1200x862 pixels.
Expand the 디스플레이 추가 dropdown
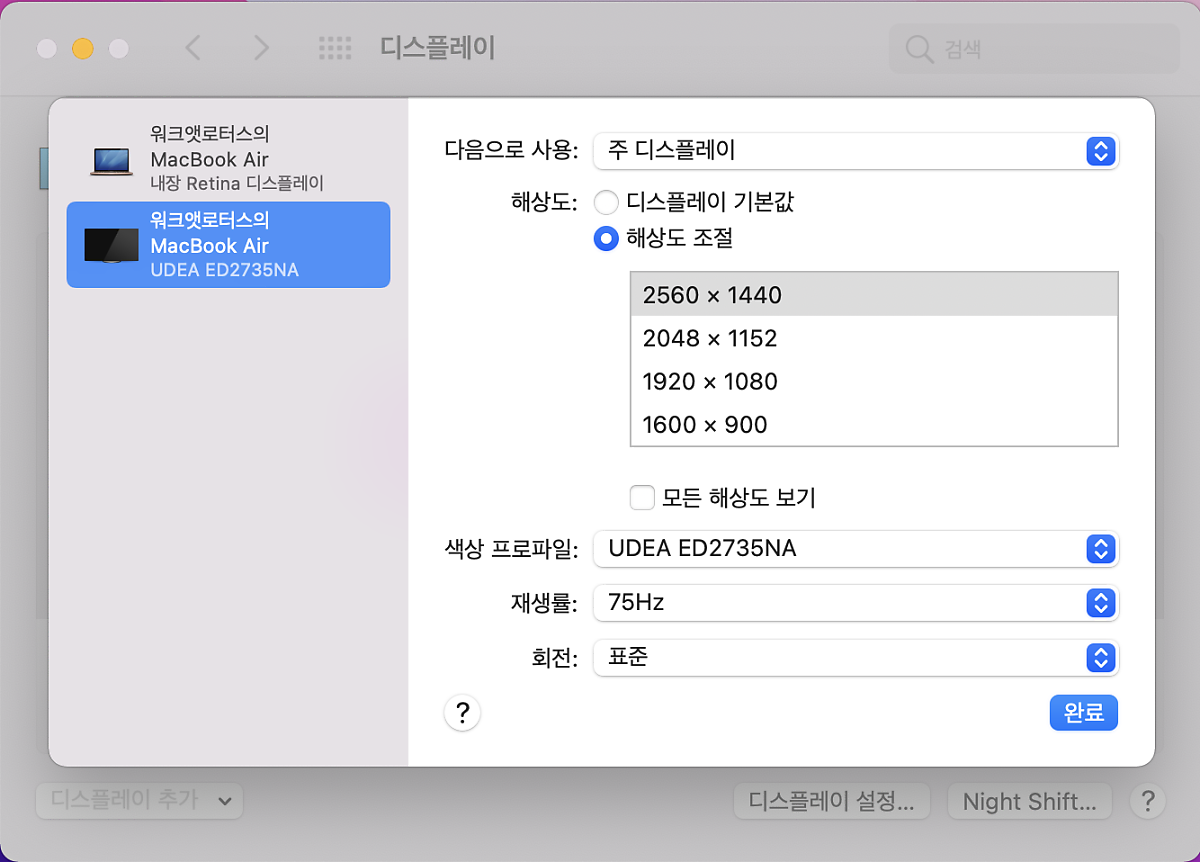[x=139, y=800]
